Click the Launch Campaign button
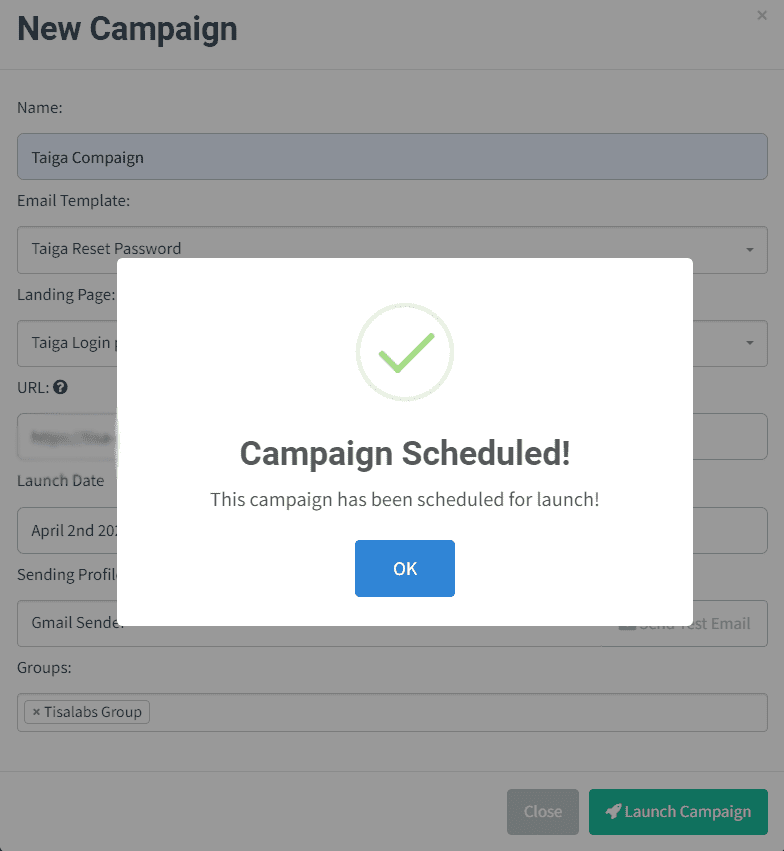The height and width of the screenshot is (851, 784). coord(678,811)
